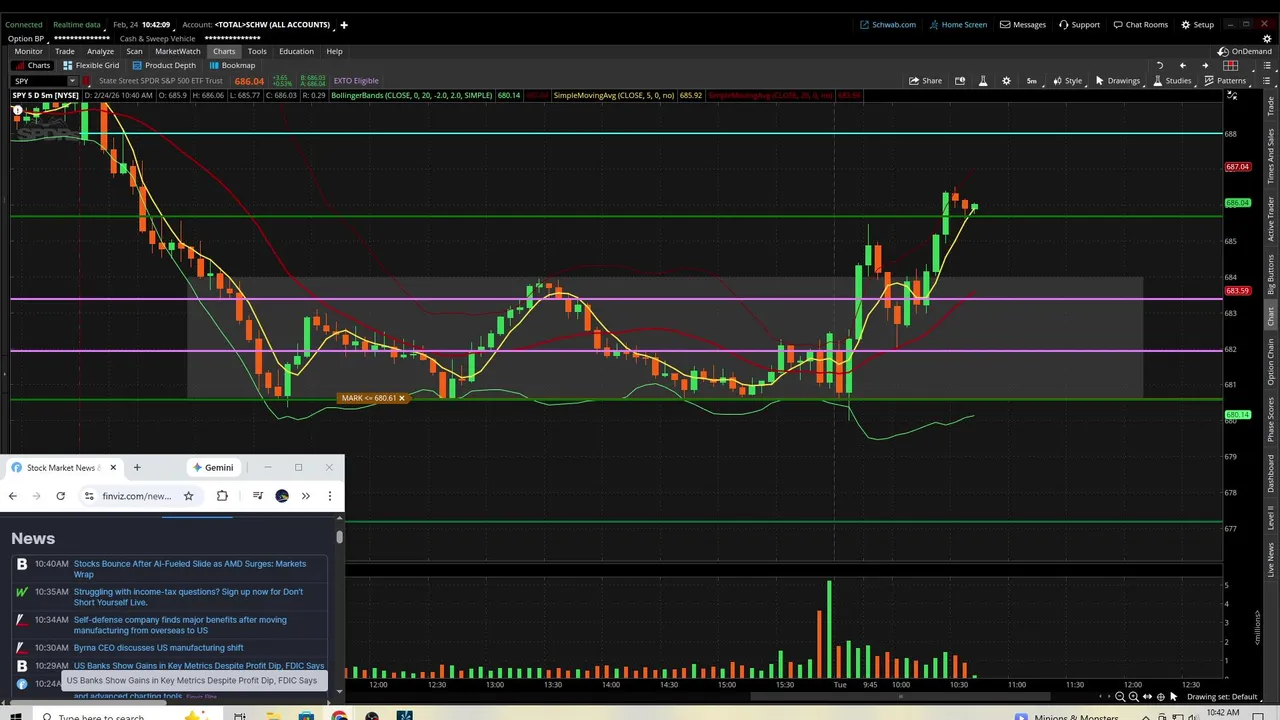Image resolution: width=1280 pixels, height=720 pixels.
Task: Open Support
Action: pyautogui.click(x=1080, y=24)
